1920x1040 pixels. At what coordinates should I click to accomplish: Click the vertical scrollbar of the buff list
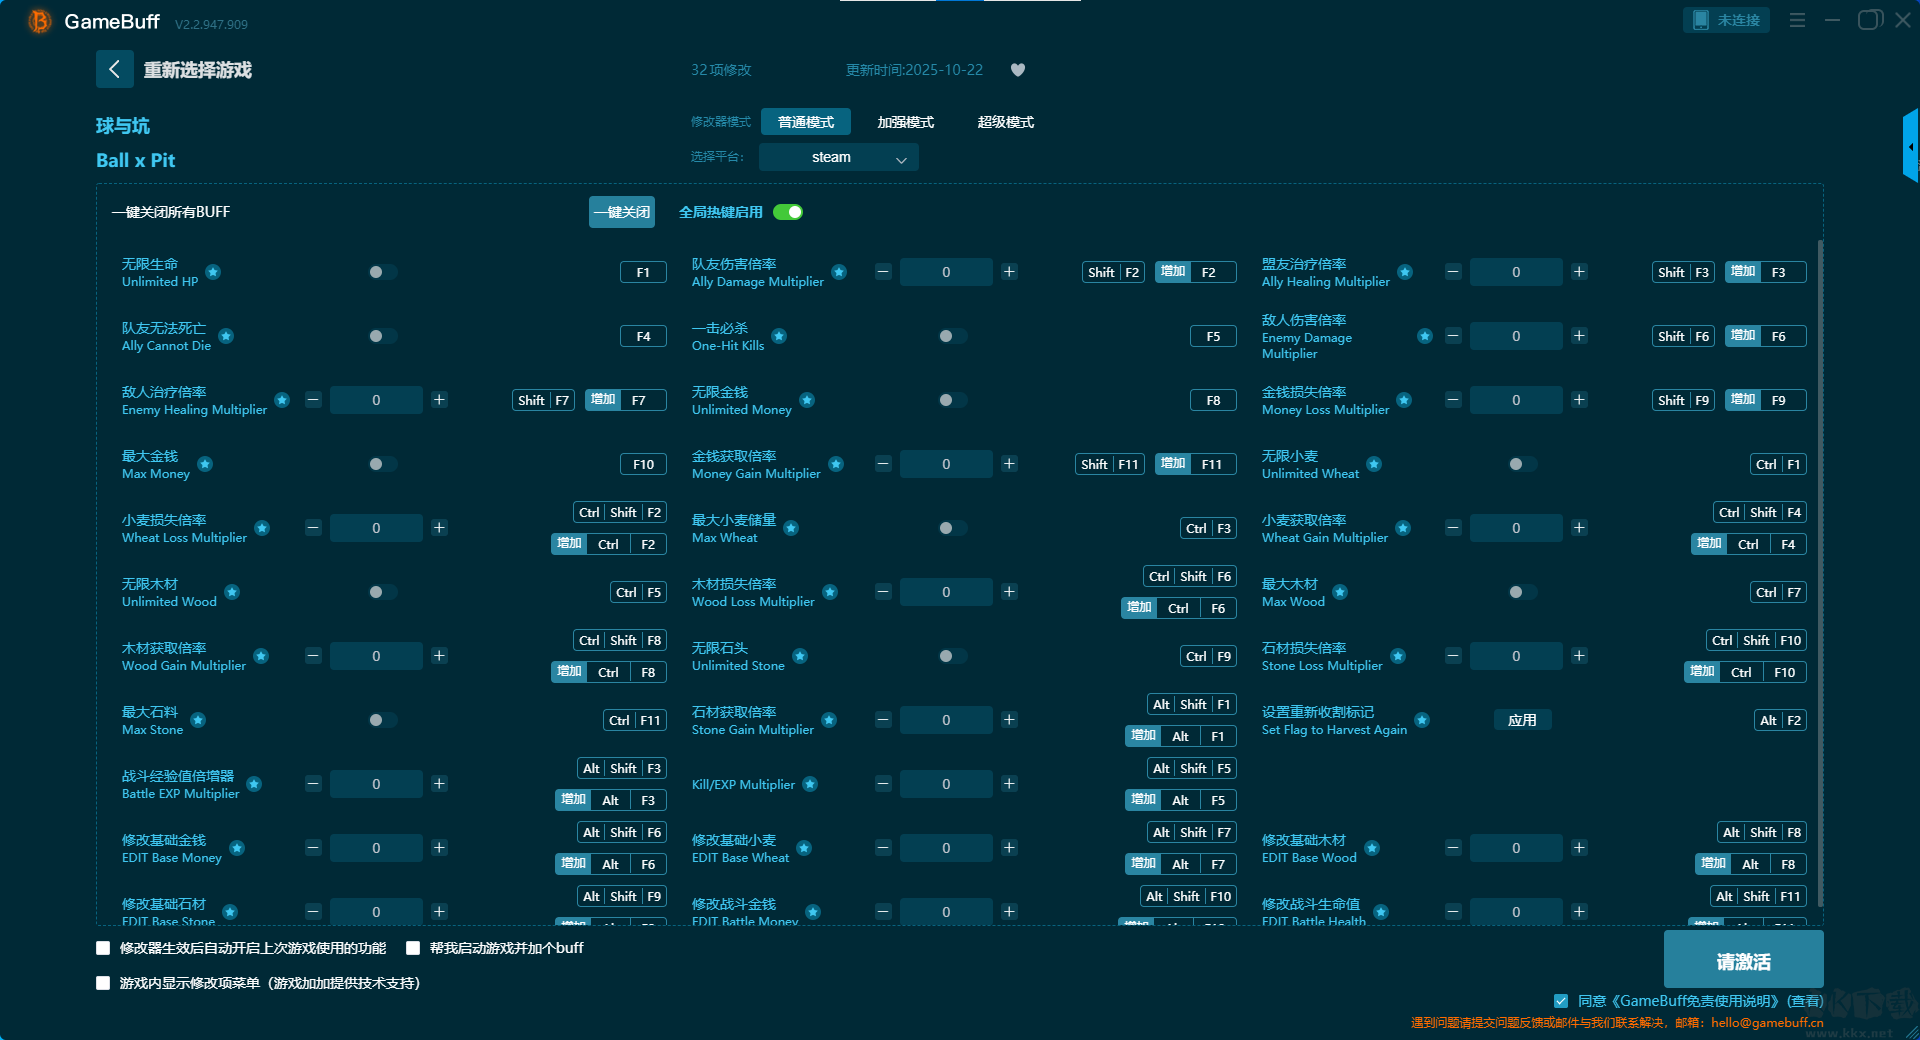coord(1820,573)
